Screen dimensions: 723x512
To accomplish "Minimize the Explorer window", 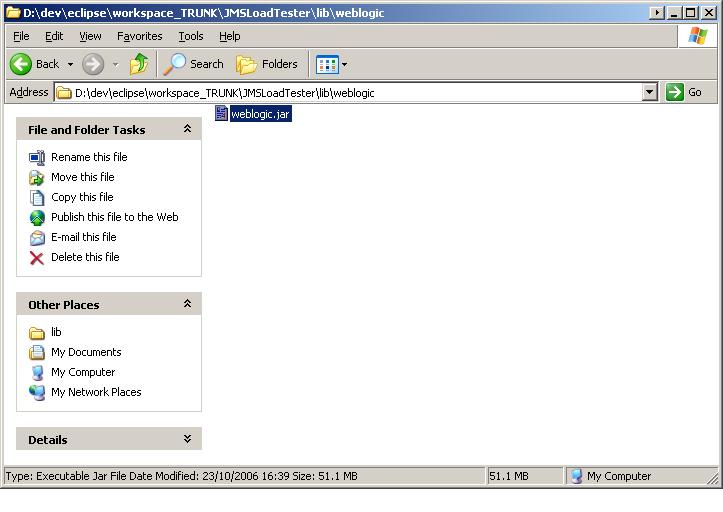I will tap(674, 12).
